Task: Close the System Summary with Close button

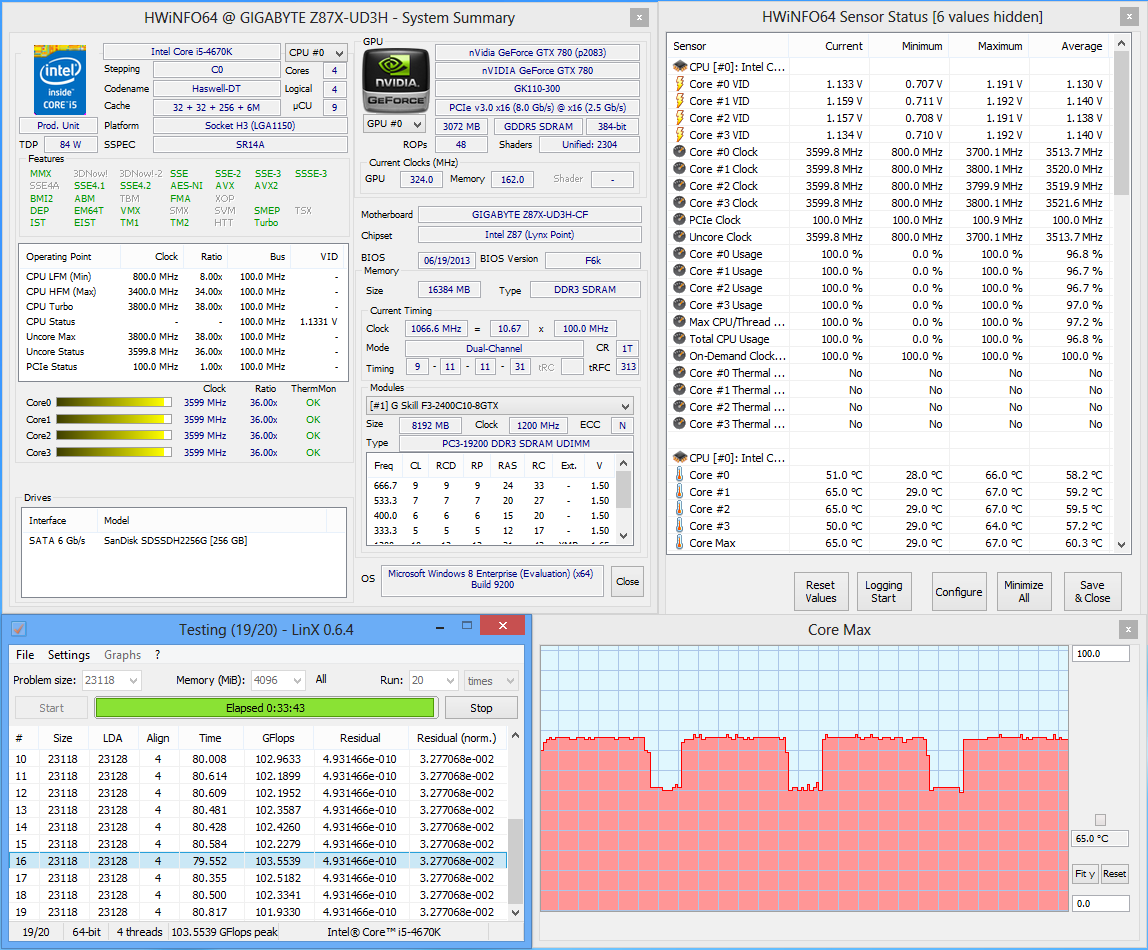Action: [627, 581]
